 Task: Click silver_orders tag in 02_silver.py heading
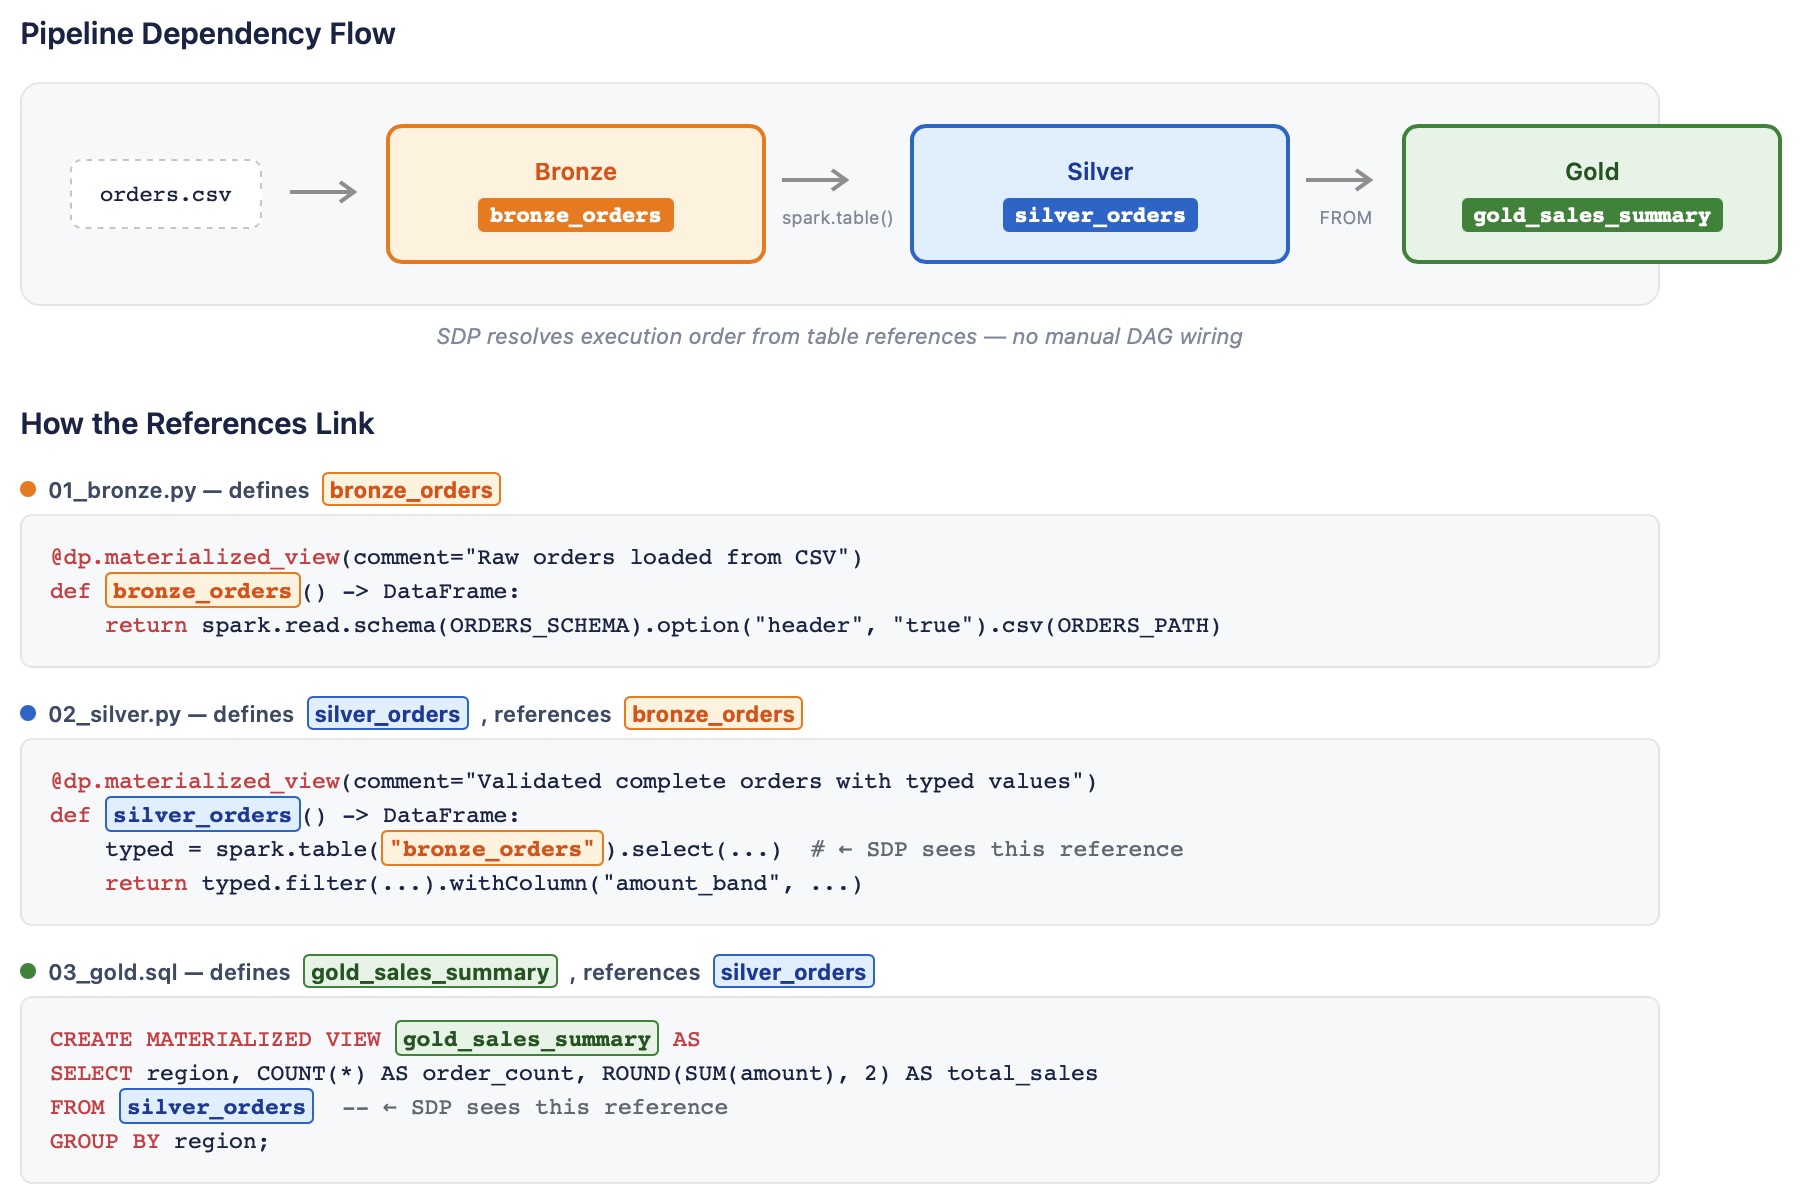coord(388,713)
